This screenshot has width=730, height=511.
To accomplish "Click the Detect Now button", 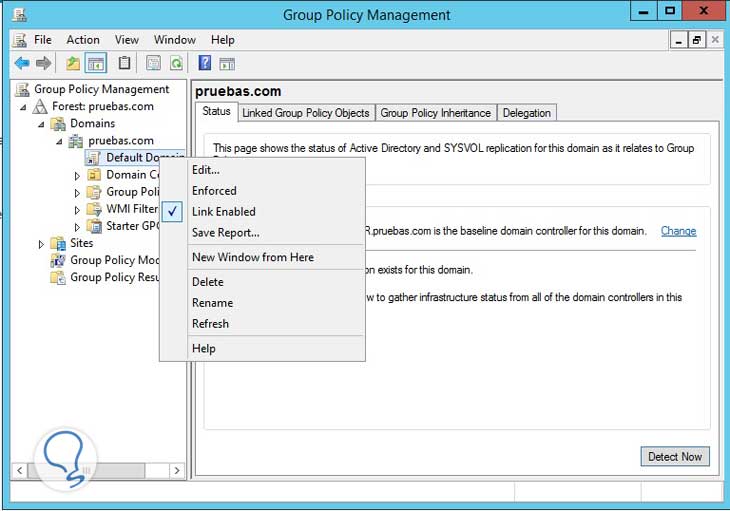I will 675,457.
